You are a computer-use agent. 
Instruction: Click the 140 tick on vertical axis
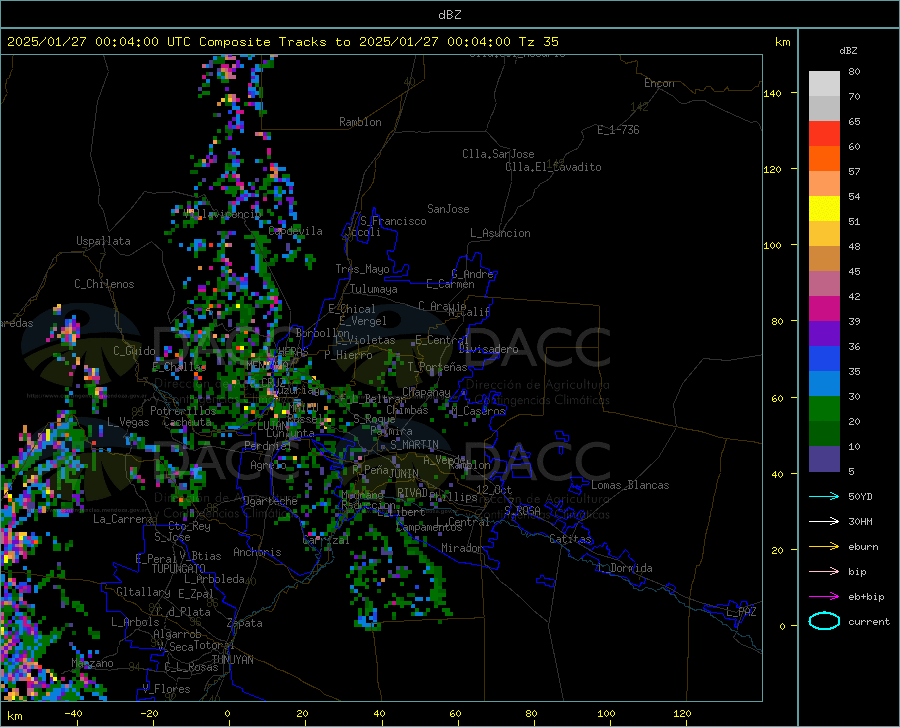(x=772, y=93)
